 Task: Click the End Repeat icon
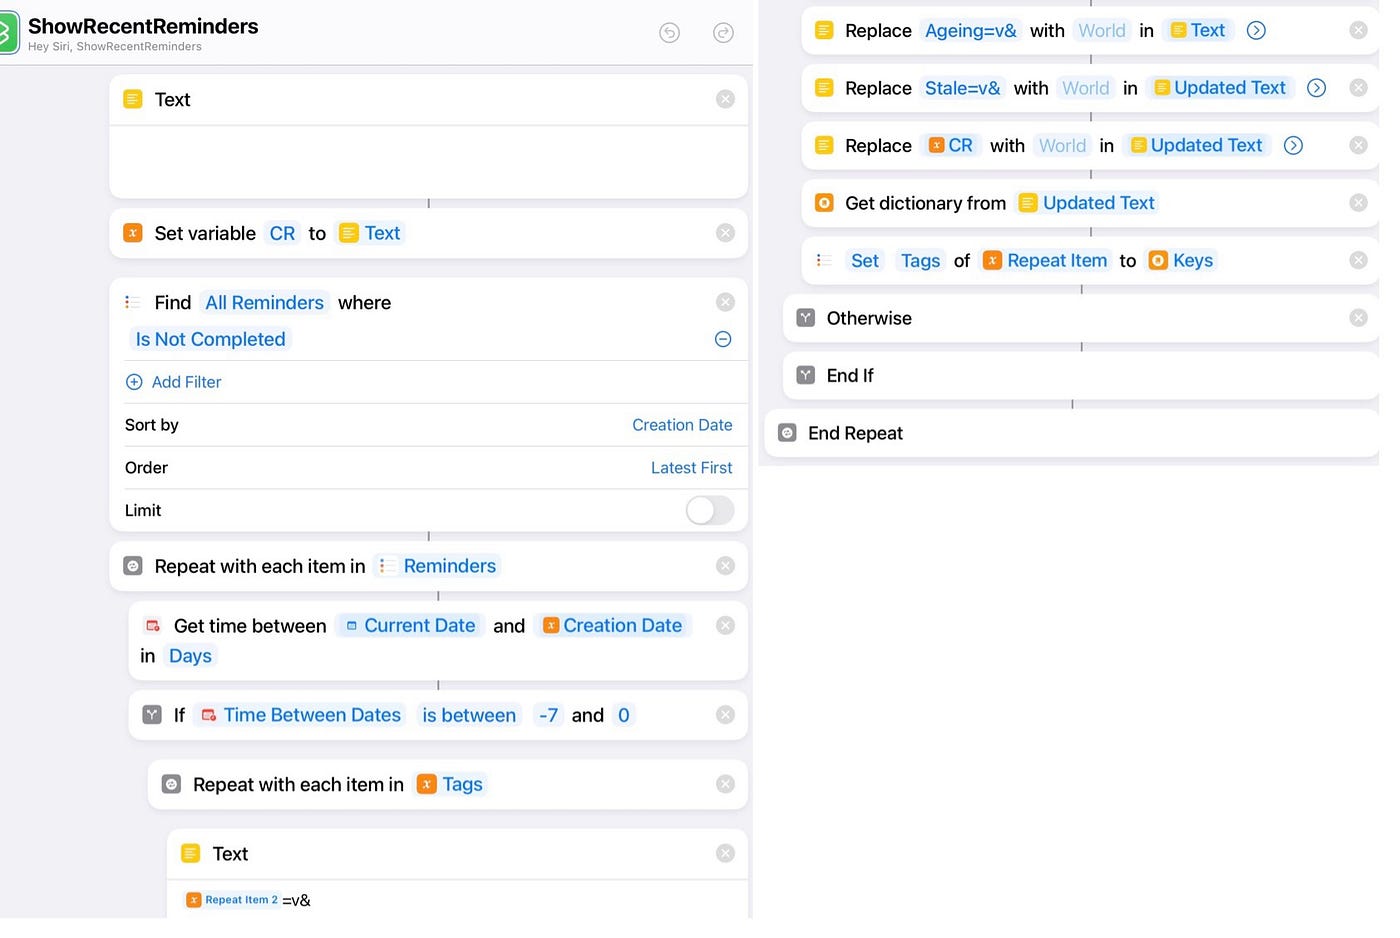pyautogui.click(x=787, y=433)
